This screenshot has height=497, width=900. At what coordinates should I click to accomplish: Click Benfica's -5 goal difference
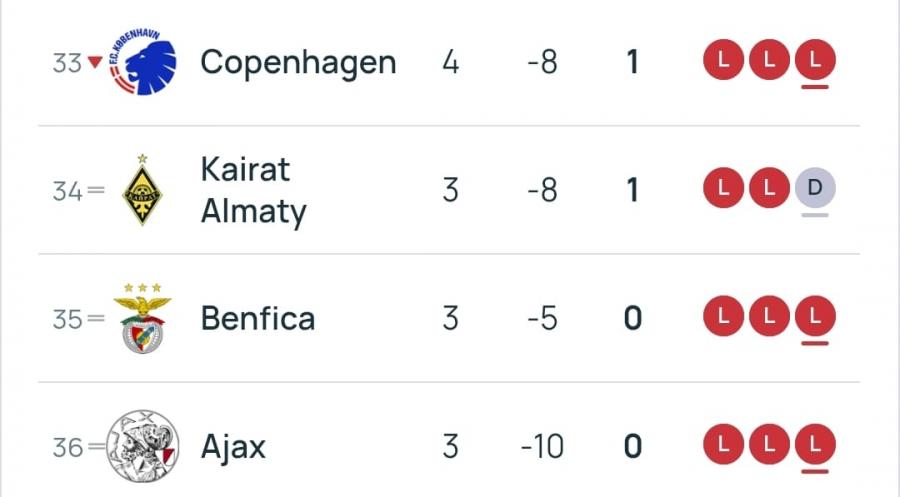click(x=542, y=318)
